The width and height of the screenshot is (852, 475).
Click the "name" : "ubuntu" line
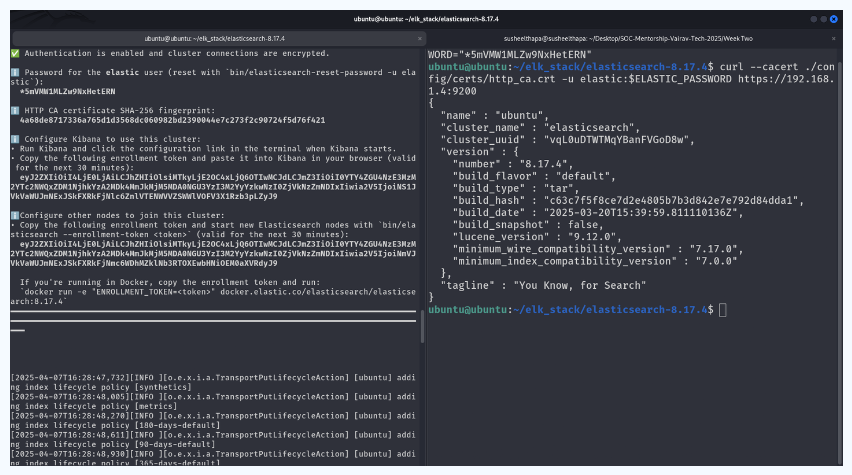494,115
